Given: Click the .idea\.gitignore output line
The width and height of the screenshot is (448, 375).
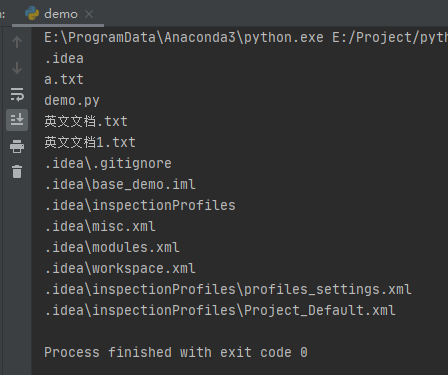Looking at the screenshot, I should (108, 164).
